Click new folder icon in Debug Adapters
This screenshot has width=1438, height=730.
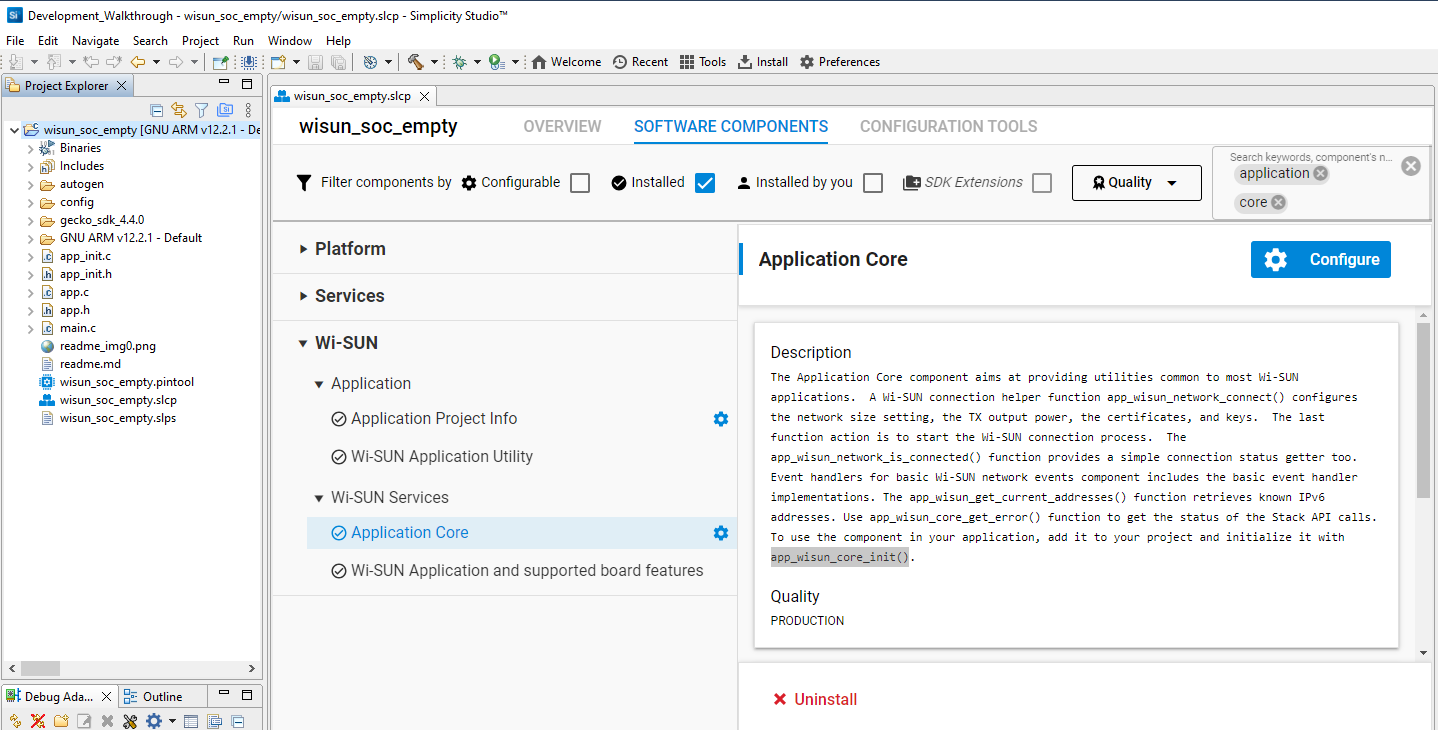[x=61, y=721]
